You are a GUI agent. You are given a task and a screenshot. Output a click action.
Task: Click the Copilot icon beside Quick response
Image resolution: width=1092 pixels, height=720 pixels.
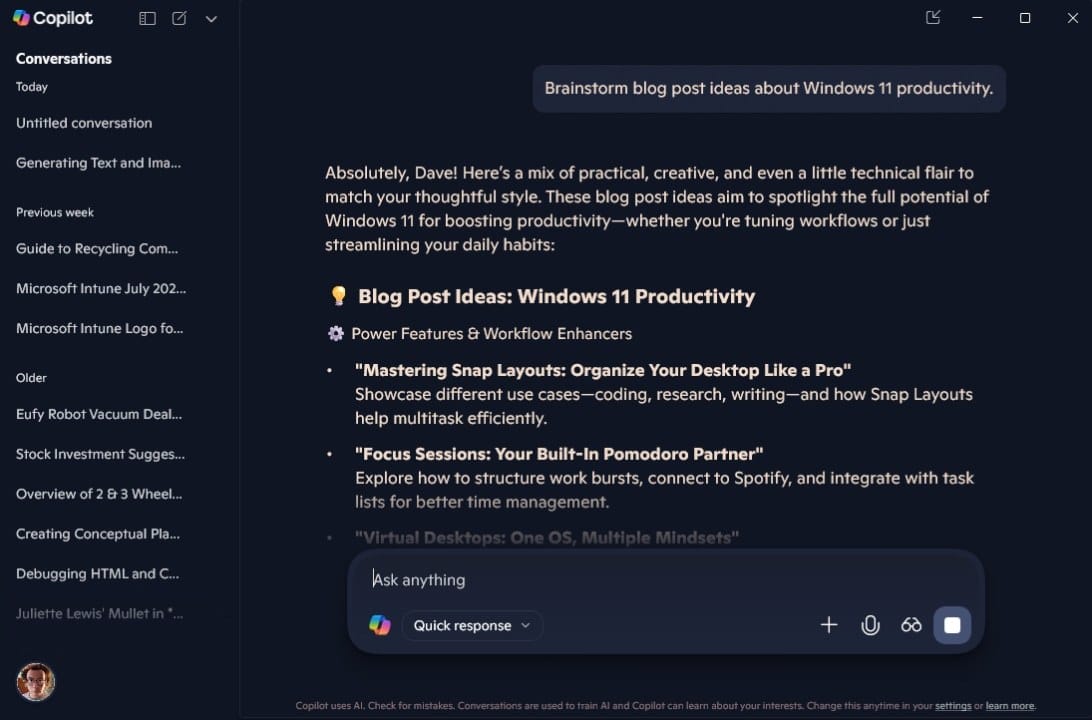pyautogui.click(x=379, y=624)
